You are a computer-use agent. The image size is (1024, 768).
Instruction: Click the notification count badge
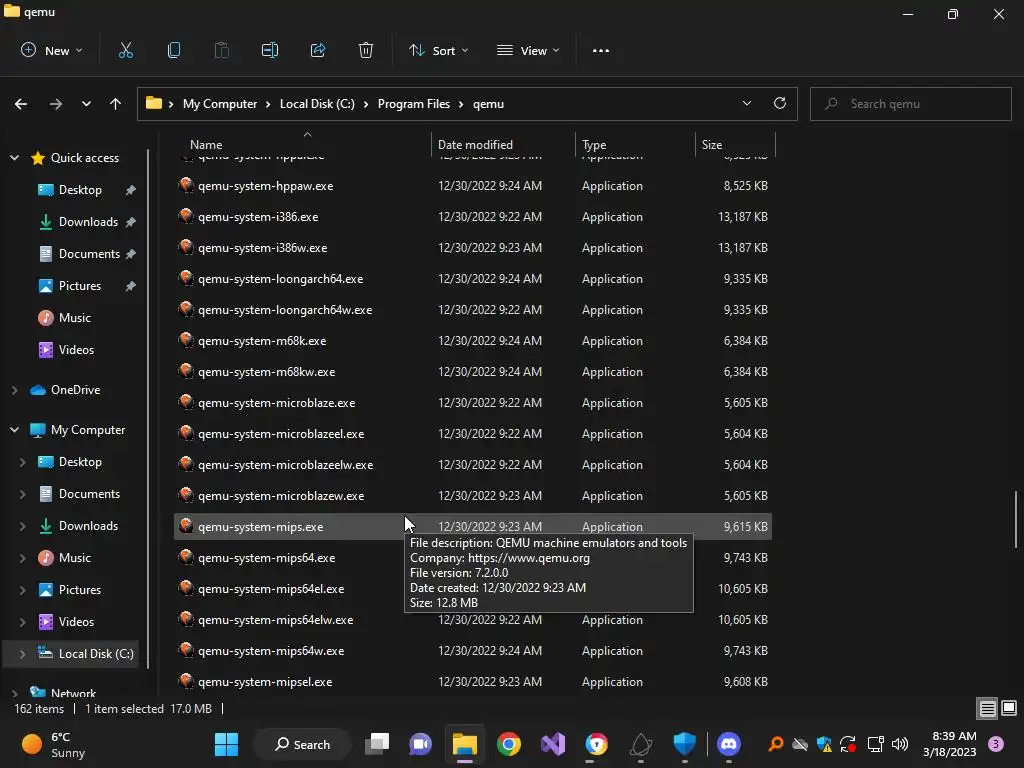click(x=996, y=744)
